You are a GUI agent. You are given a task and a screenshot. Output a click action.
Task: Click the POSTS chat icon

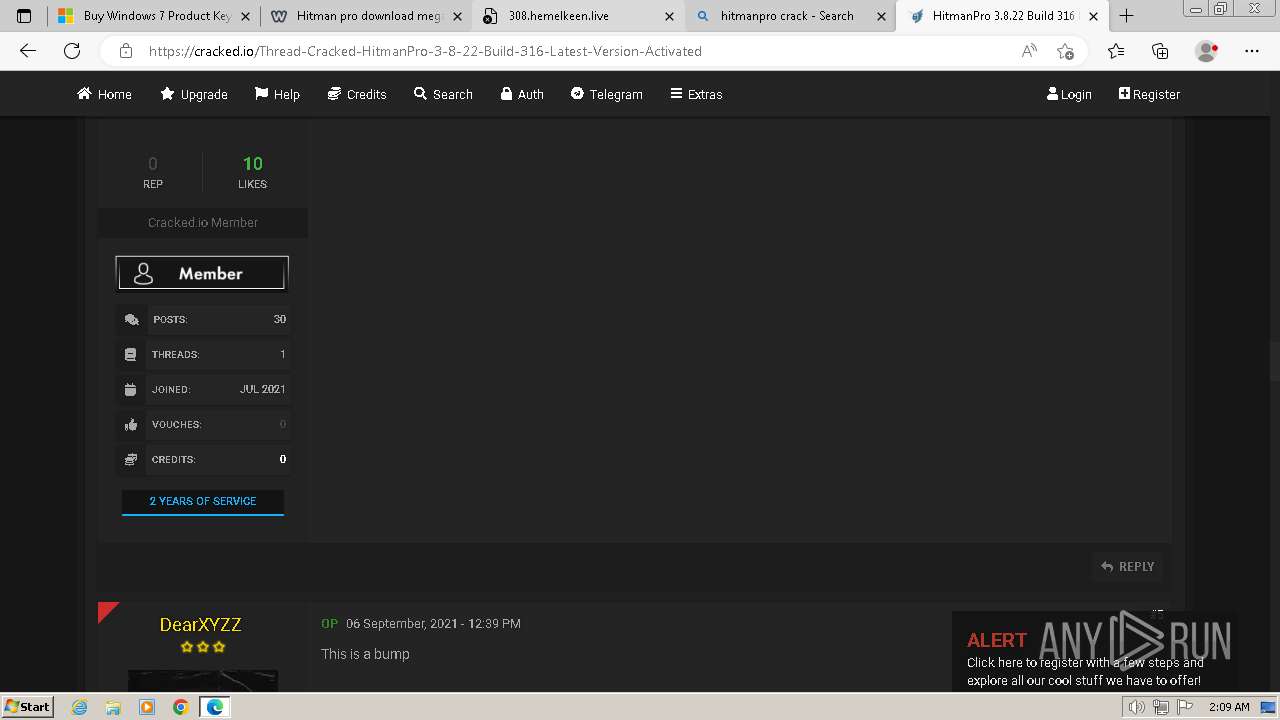pyautogui.click(x=131, y=320)
